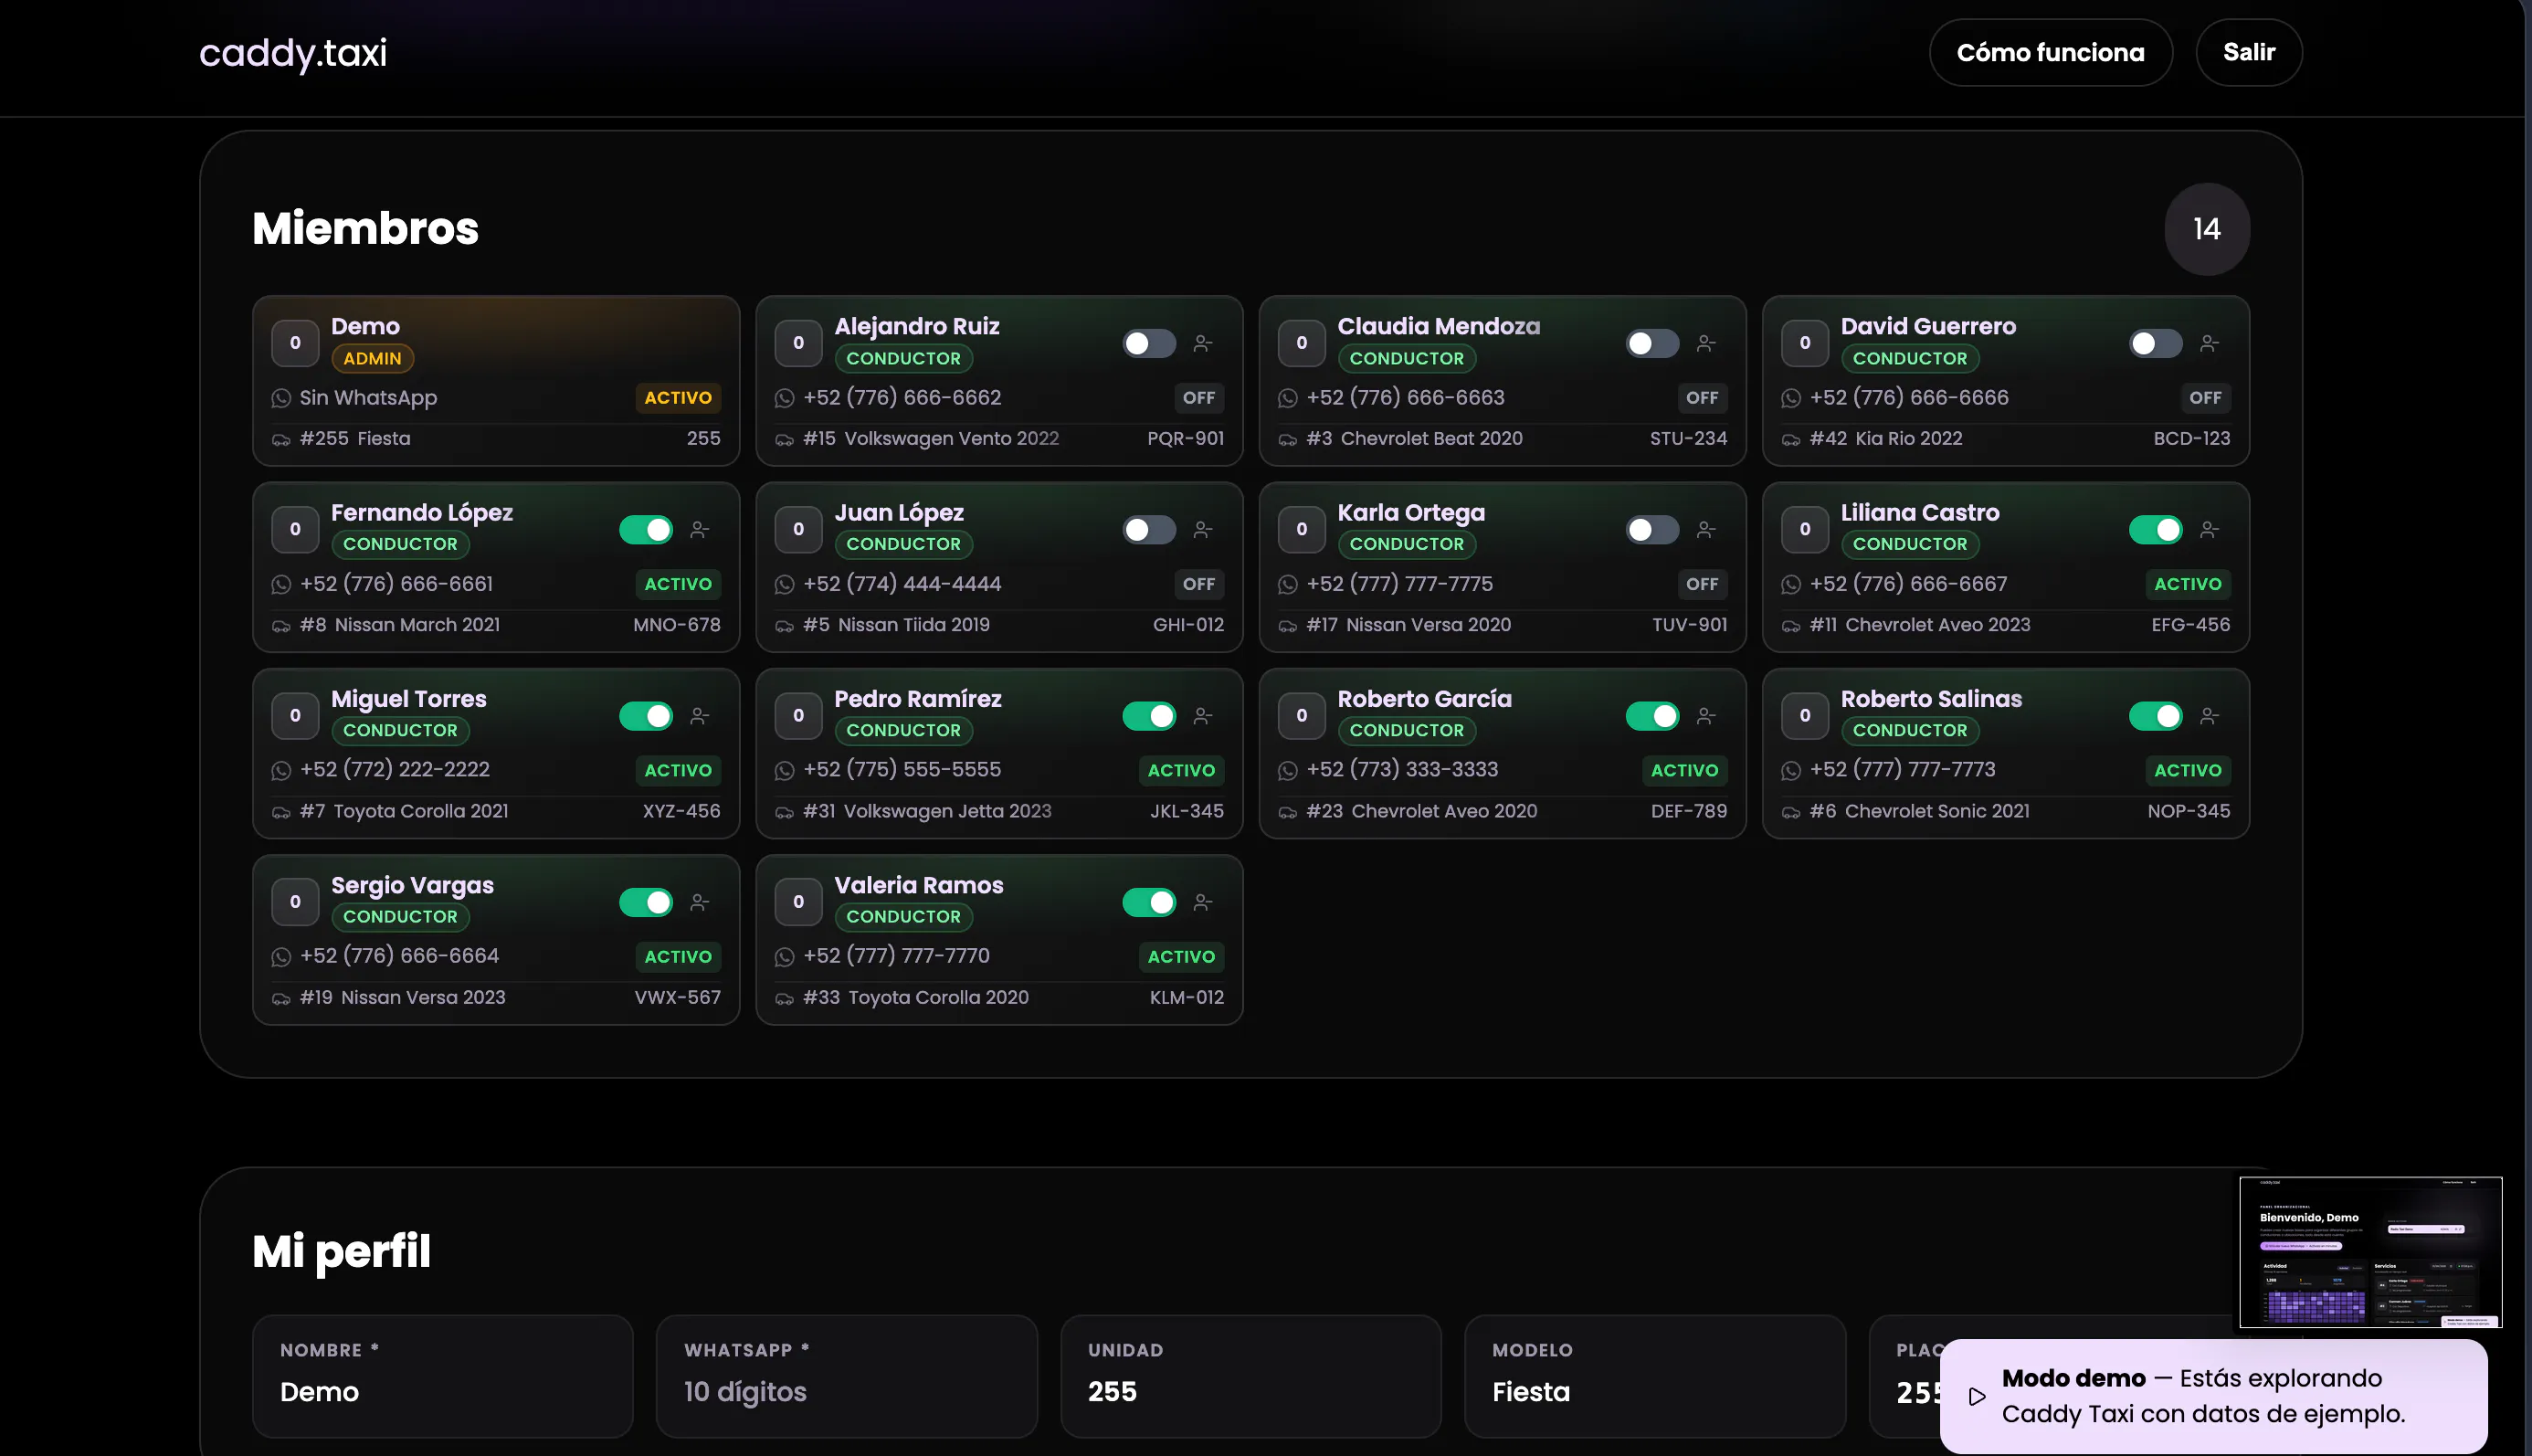Click the Nombre input field showing Demo
The width and height of the screenshot is (2532, 1456).
[442, 1376]
